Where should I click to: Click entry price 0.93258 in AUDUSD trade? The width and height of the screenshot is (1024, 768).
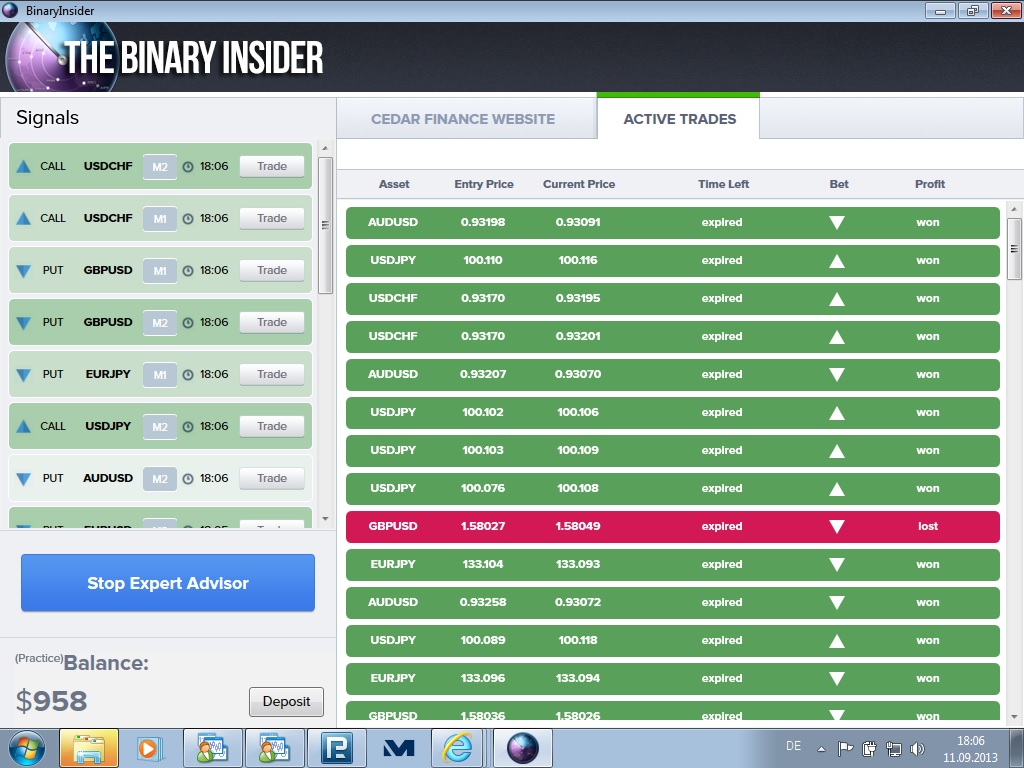coord(483,602)
